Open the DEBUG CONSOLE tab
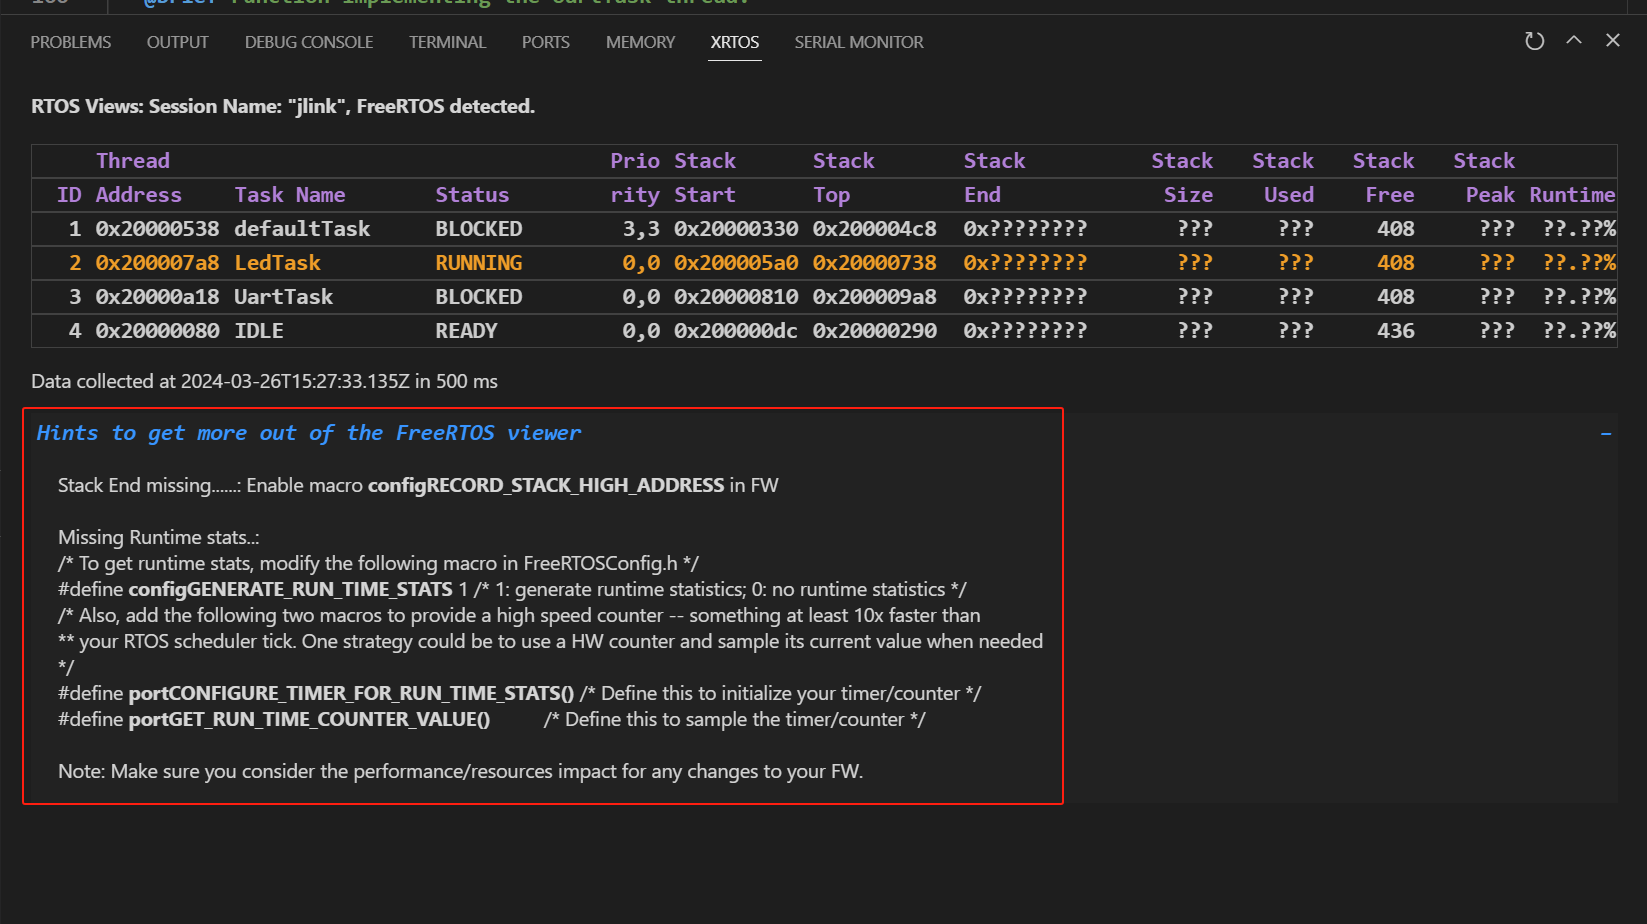This screenshot has width=1647, height=924. tap(309, 42)
